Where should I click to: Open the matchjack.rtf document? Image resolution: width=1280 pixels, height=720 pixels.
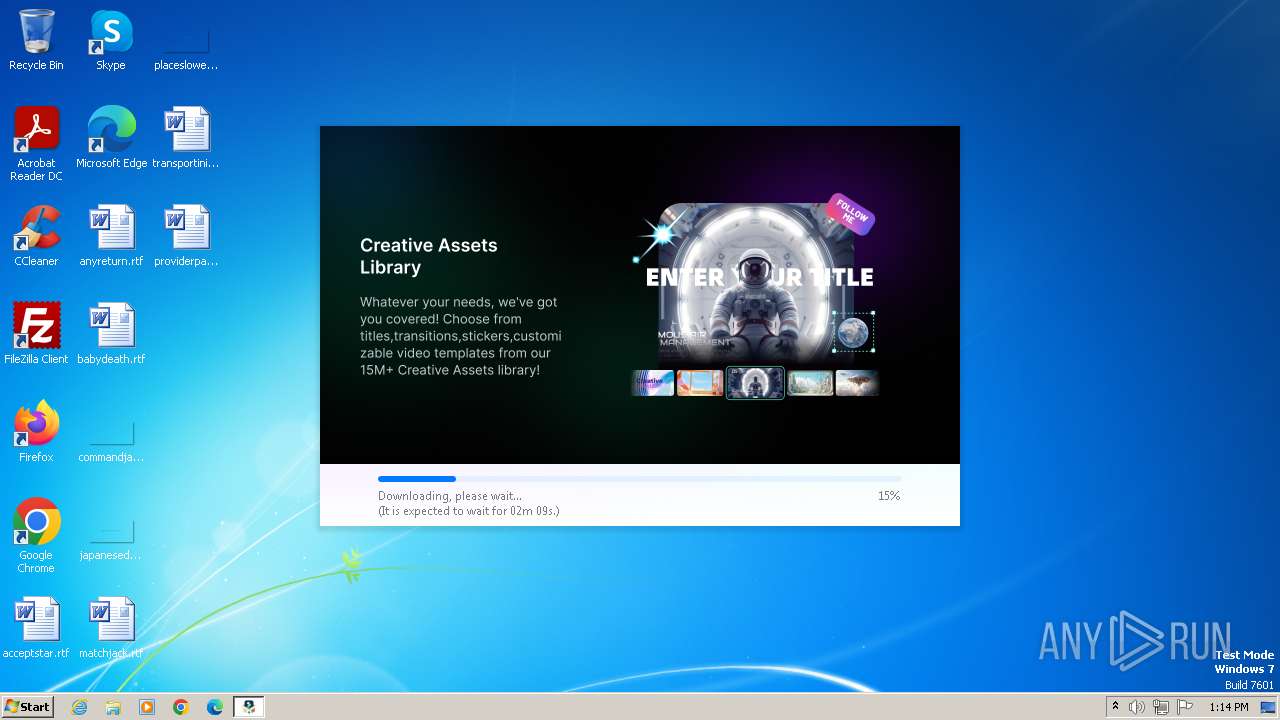(x=111, y=628)
